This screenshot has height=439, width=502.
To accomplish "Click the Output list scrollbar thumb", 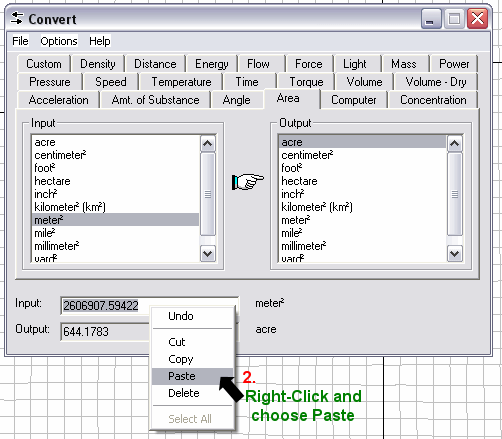I will coord(455,194).
